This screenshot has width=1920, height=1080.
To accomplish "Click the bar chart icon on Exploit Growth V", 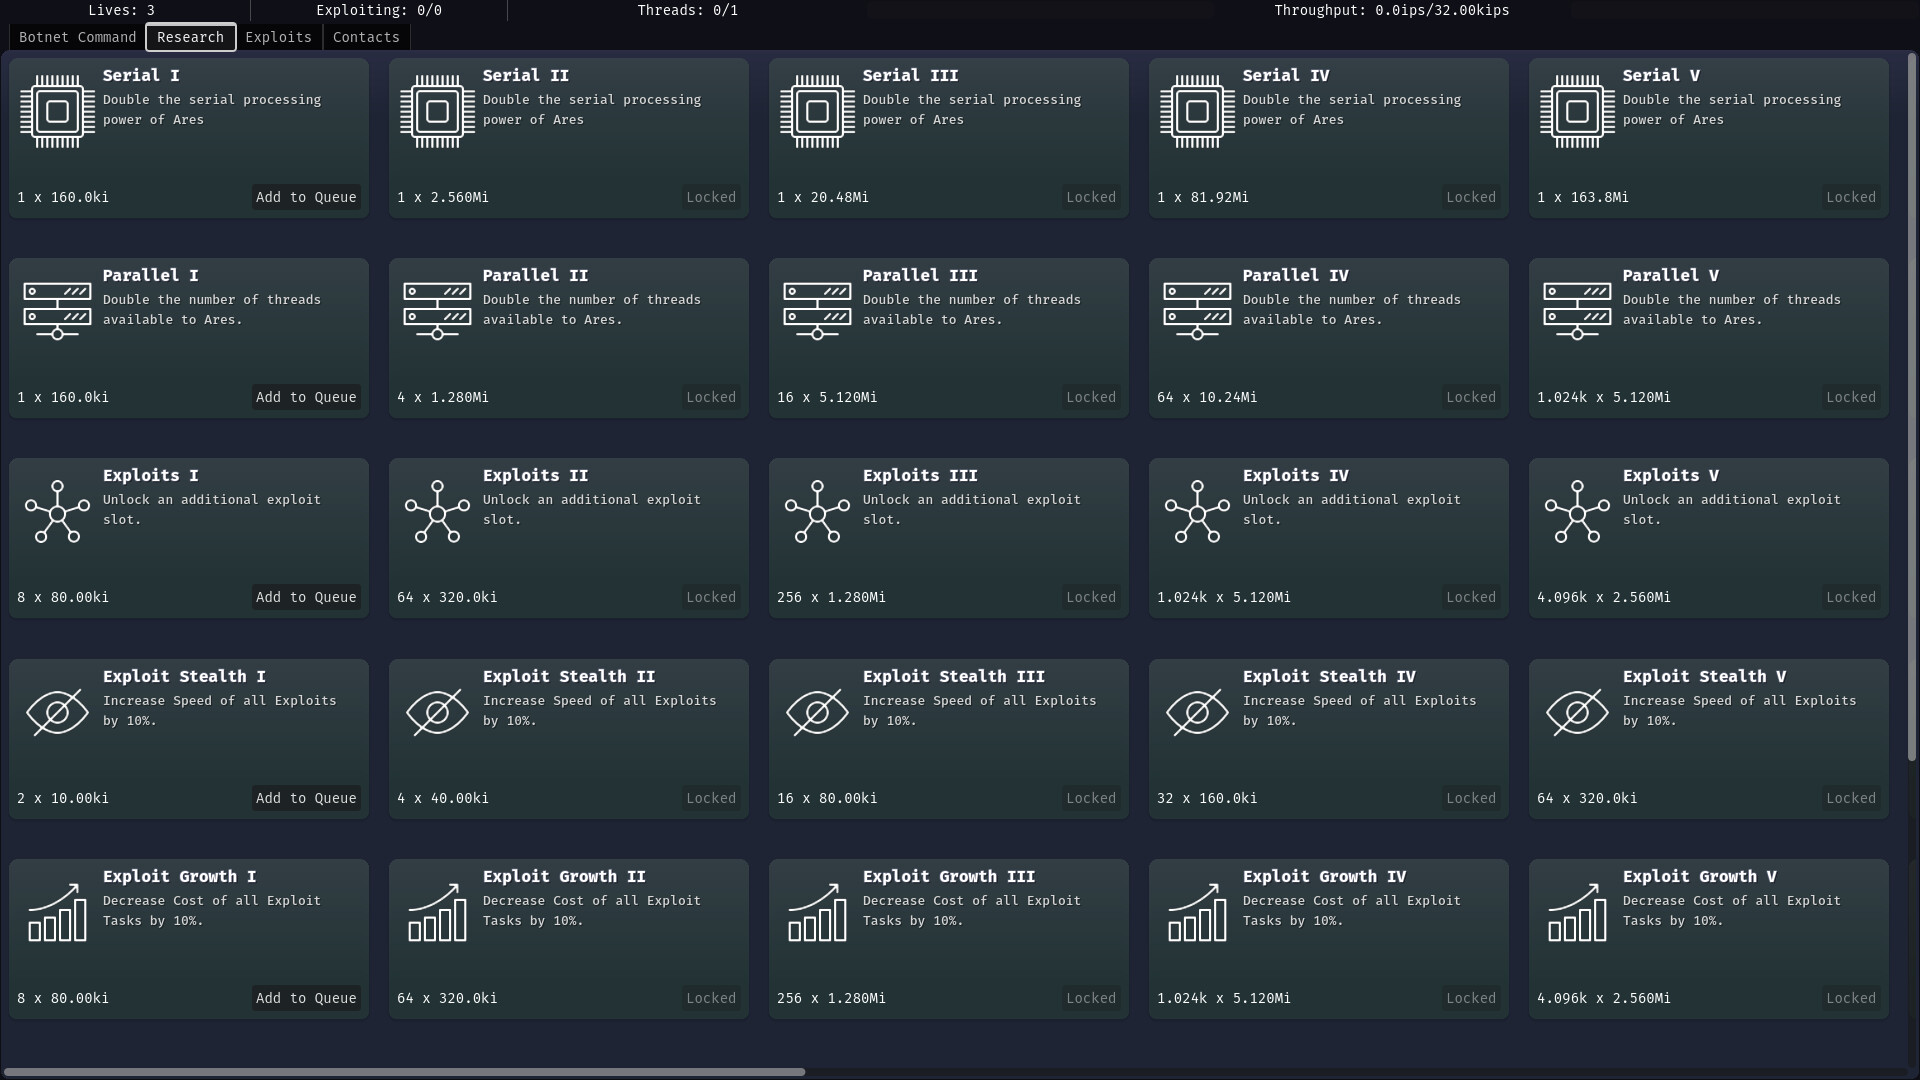I will (1577, 912).
